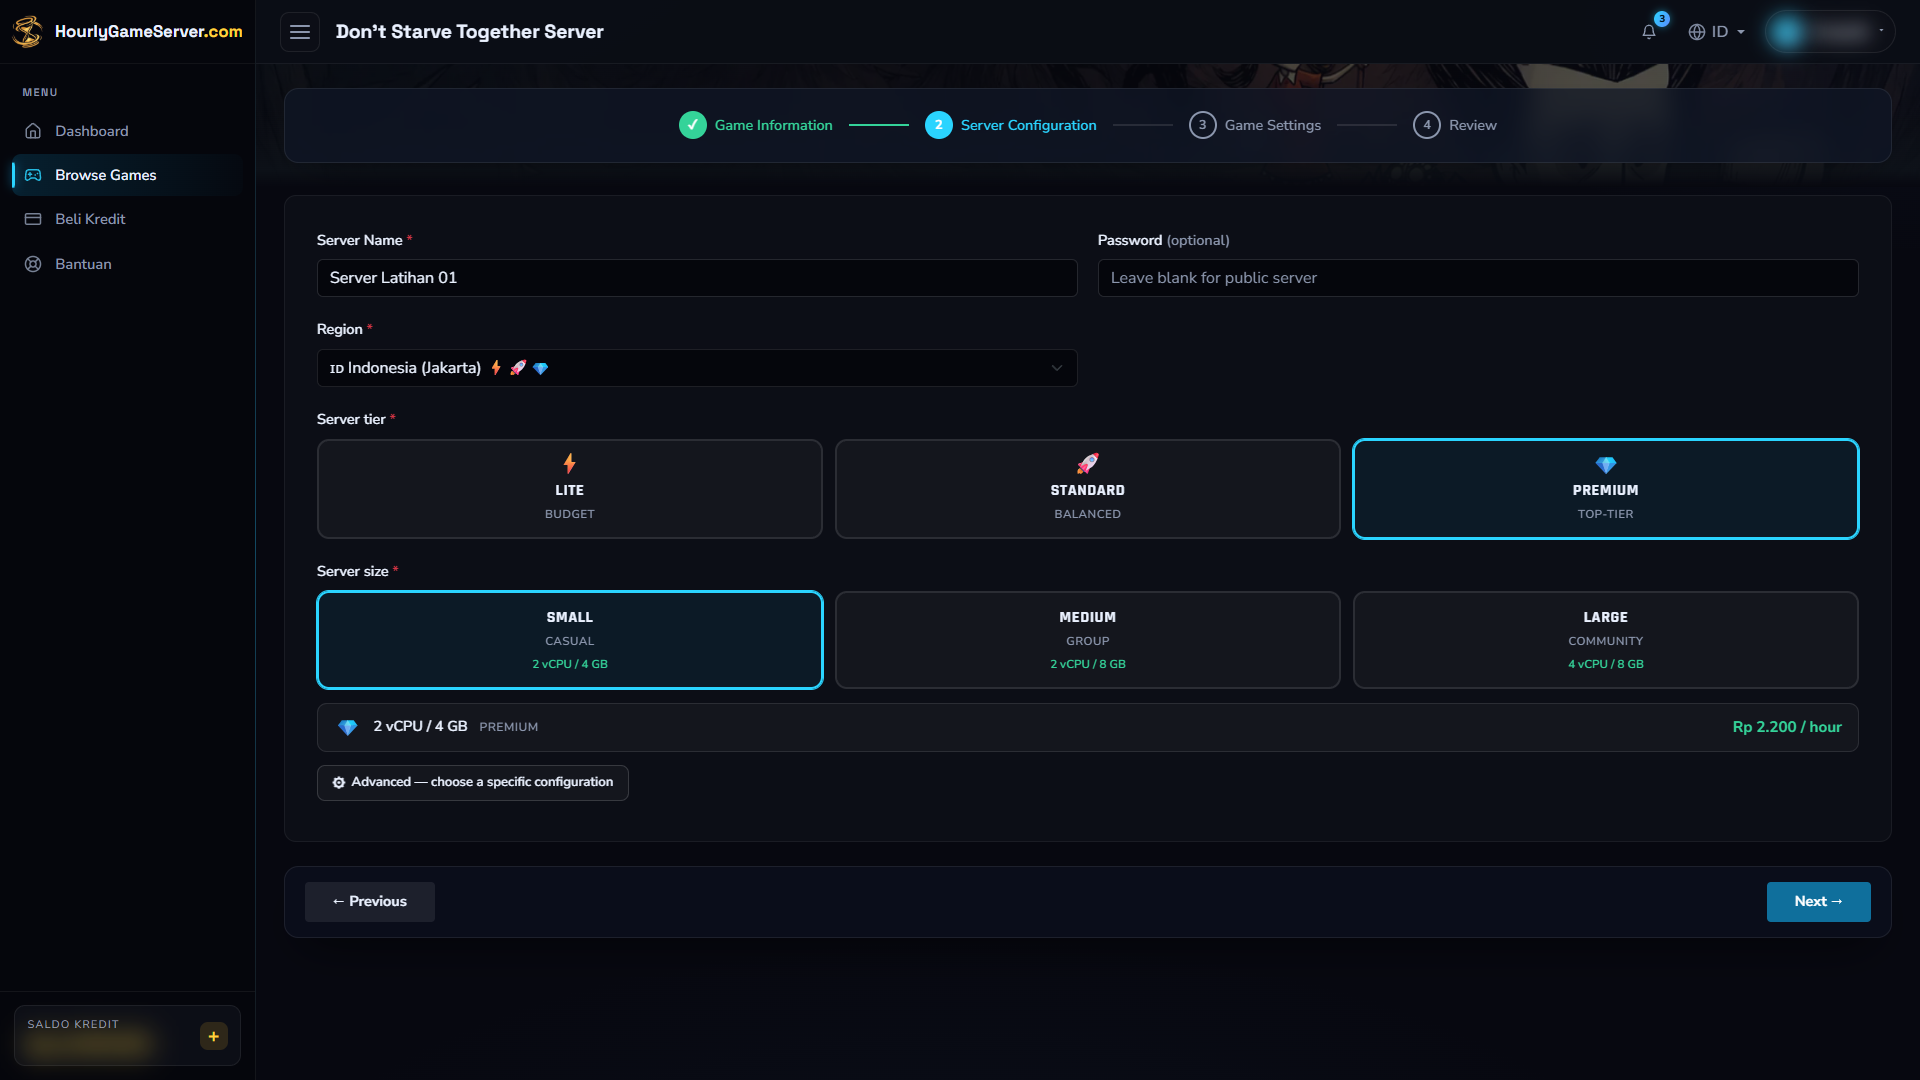Choose the Medium group server size
This screenshot has width=1920, height=1080.
click(x=1088, y=640)
